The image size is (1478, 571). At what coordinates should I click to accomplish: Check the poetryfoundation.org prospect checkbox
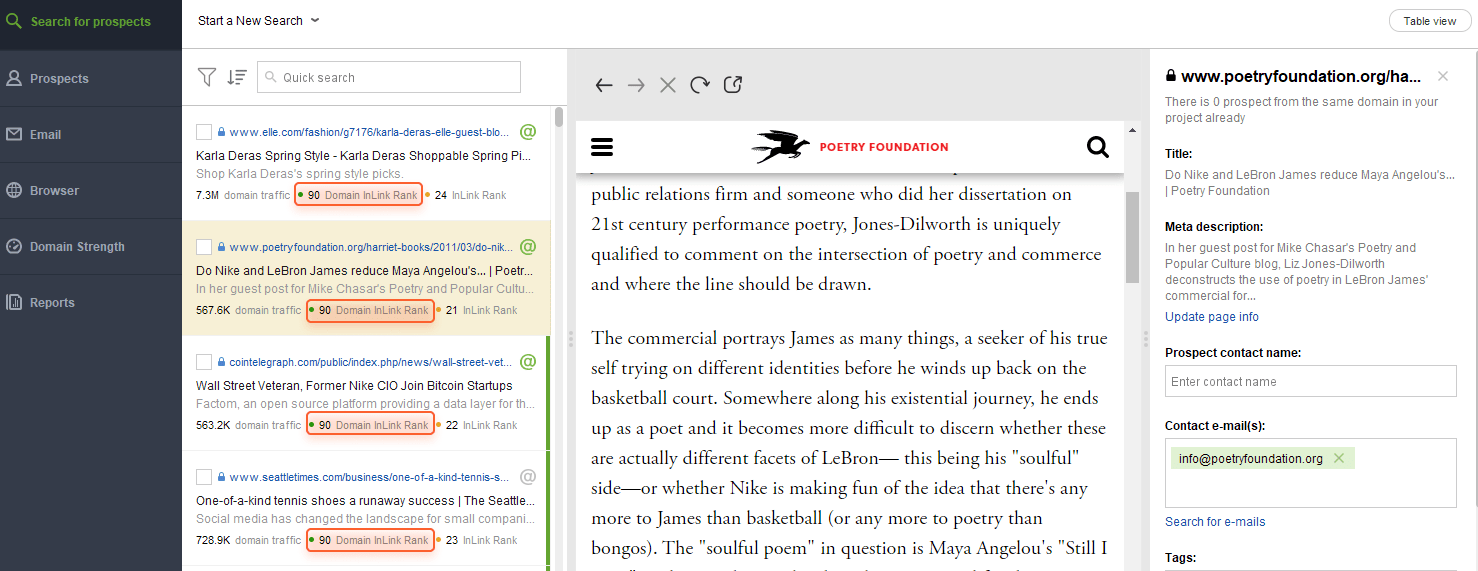tap(204, 246)
